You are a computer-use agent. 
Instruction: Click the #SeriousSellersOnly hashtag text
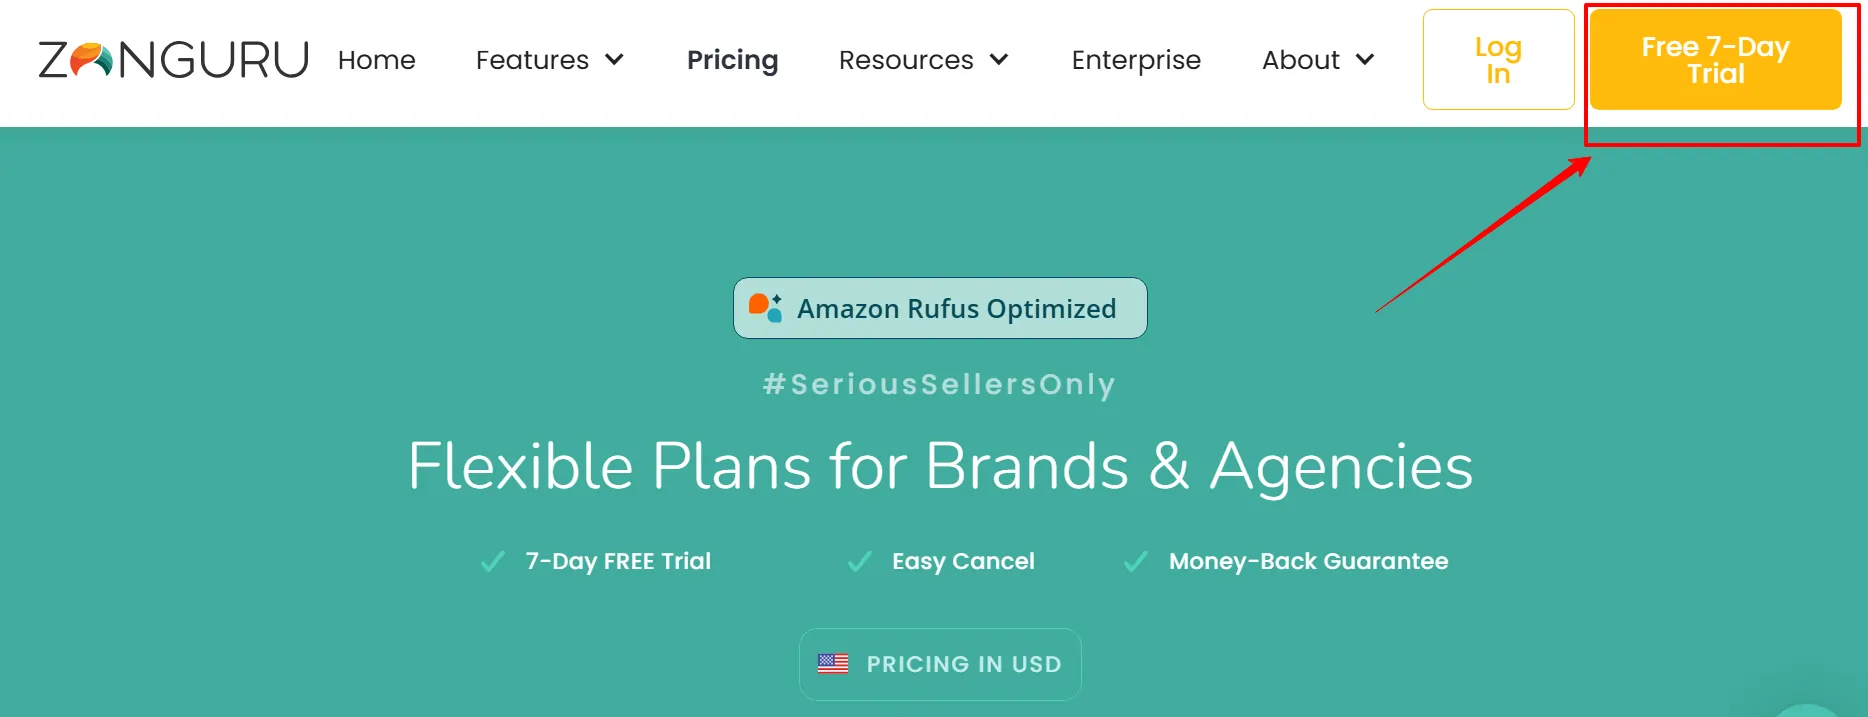[x=939, y=384]
